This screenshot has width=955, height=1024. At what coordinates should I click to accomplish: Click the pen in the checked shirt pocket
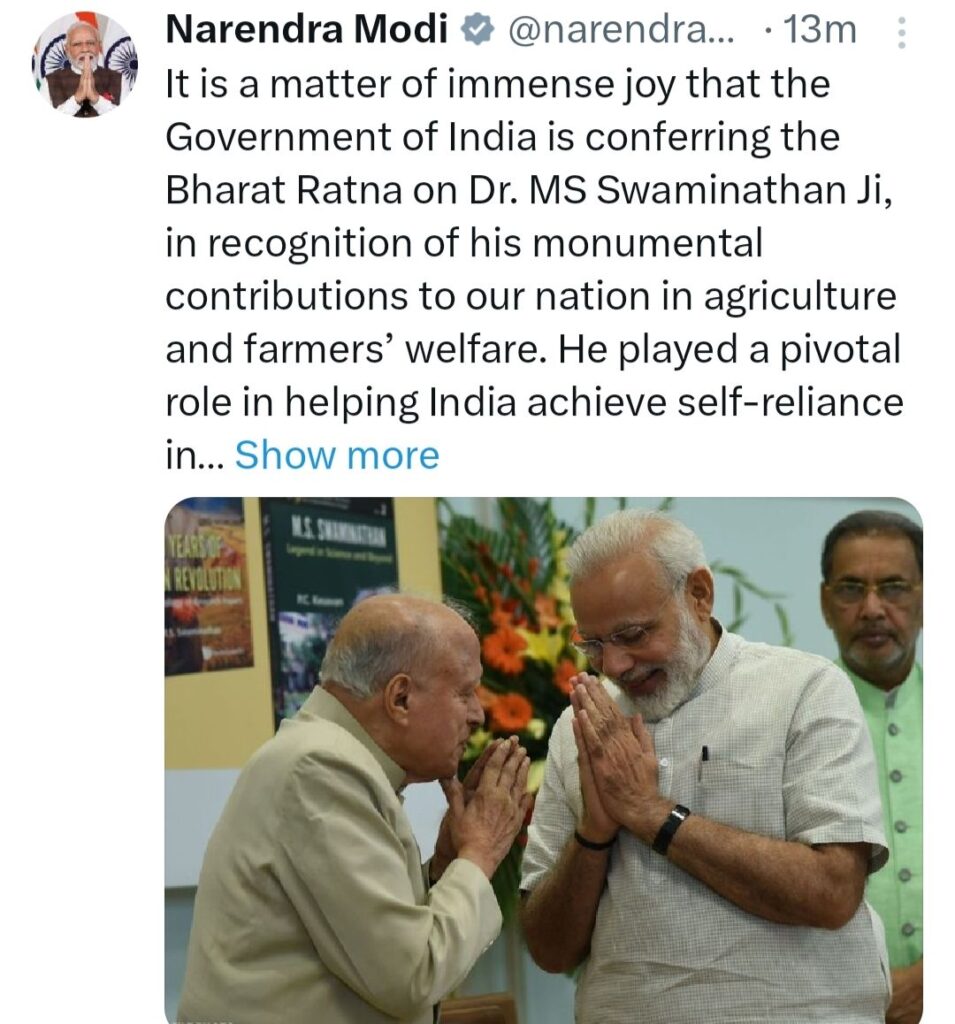click(x=705, y=753)
